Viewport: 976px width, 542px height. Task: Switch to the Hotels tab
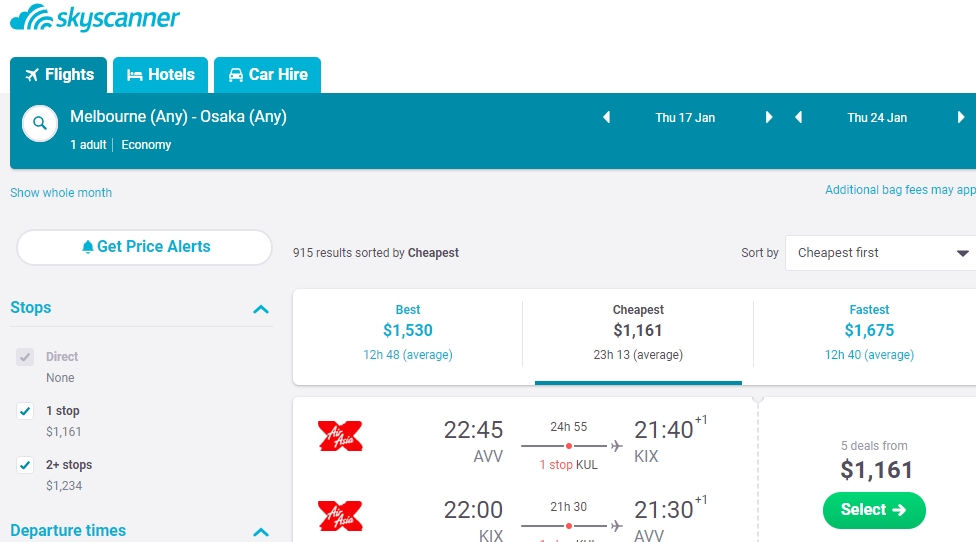click(161, 75)
